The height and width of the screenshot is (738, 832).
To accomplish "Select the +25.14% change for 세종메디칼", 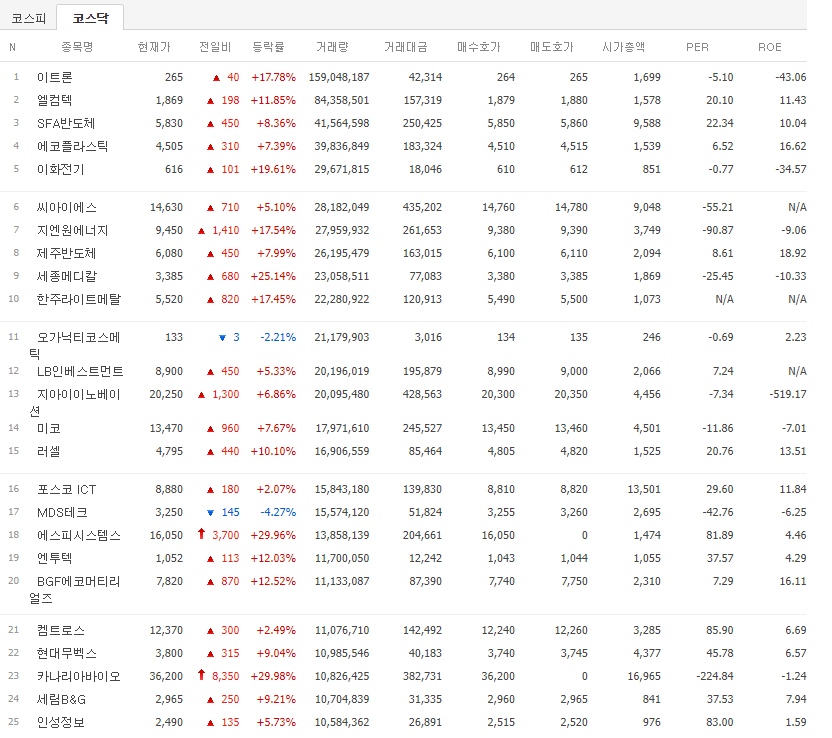I will pos(273,276).
